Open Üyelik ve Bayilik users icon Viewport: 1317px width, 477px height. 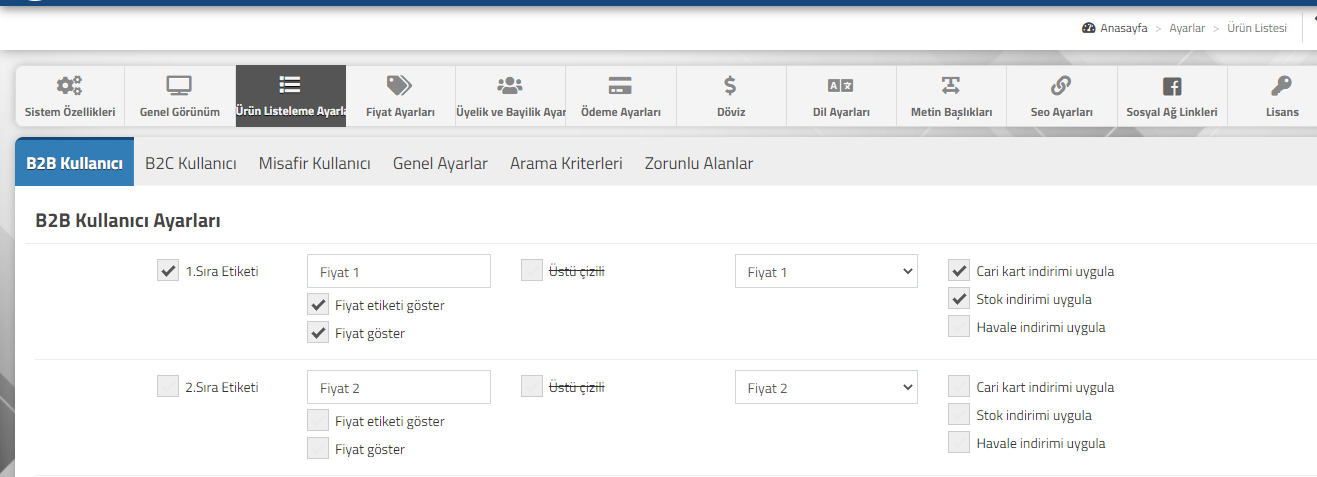pos(510,86)
